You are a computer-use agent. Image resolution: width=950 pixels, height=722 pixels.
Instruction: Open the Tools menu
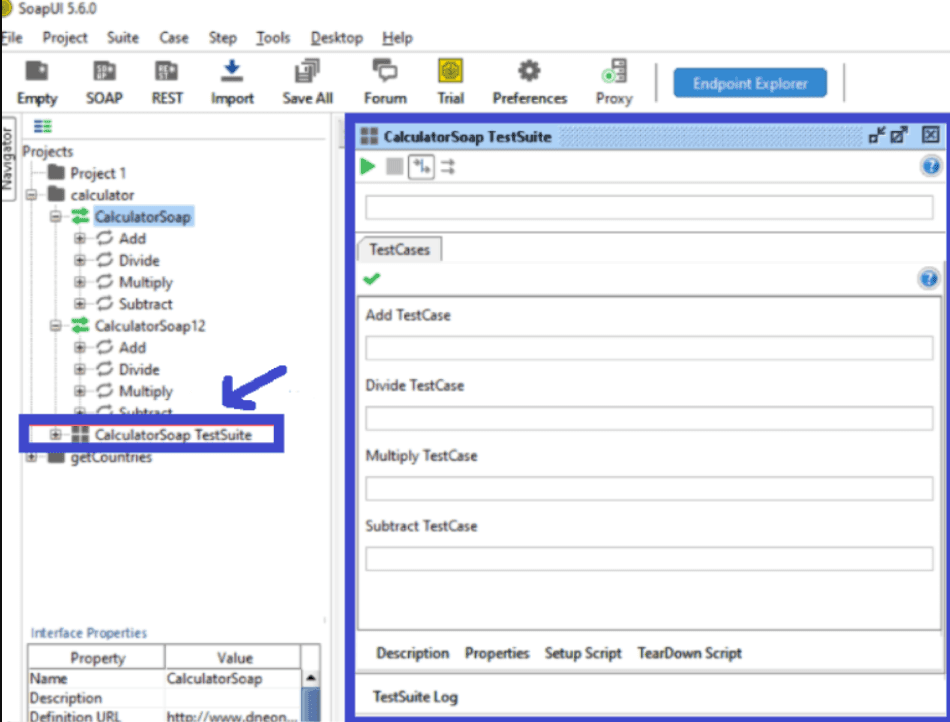coord(272,38)
